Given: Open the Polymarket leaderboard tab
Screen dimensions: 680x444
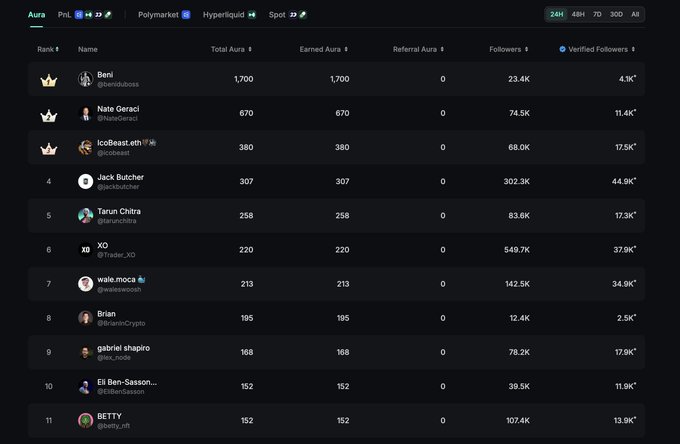Looking at the screenshot, I should 164,15.
